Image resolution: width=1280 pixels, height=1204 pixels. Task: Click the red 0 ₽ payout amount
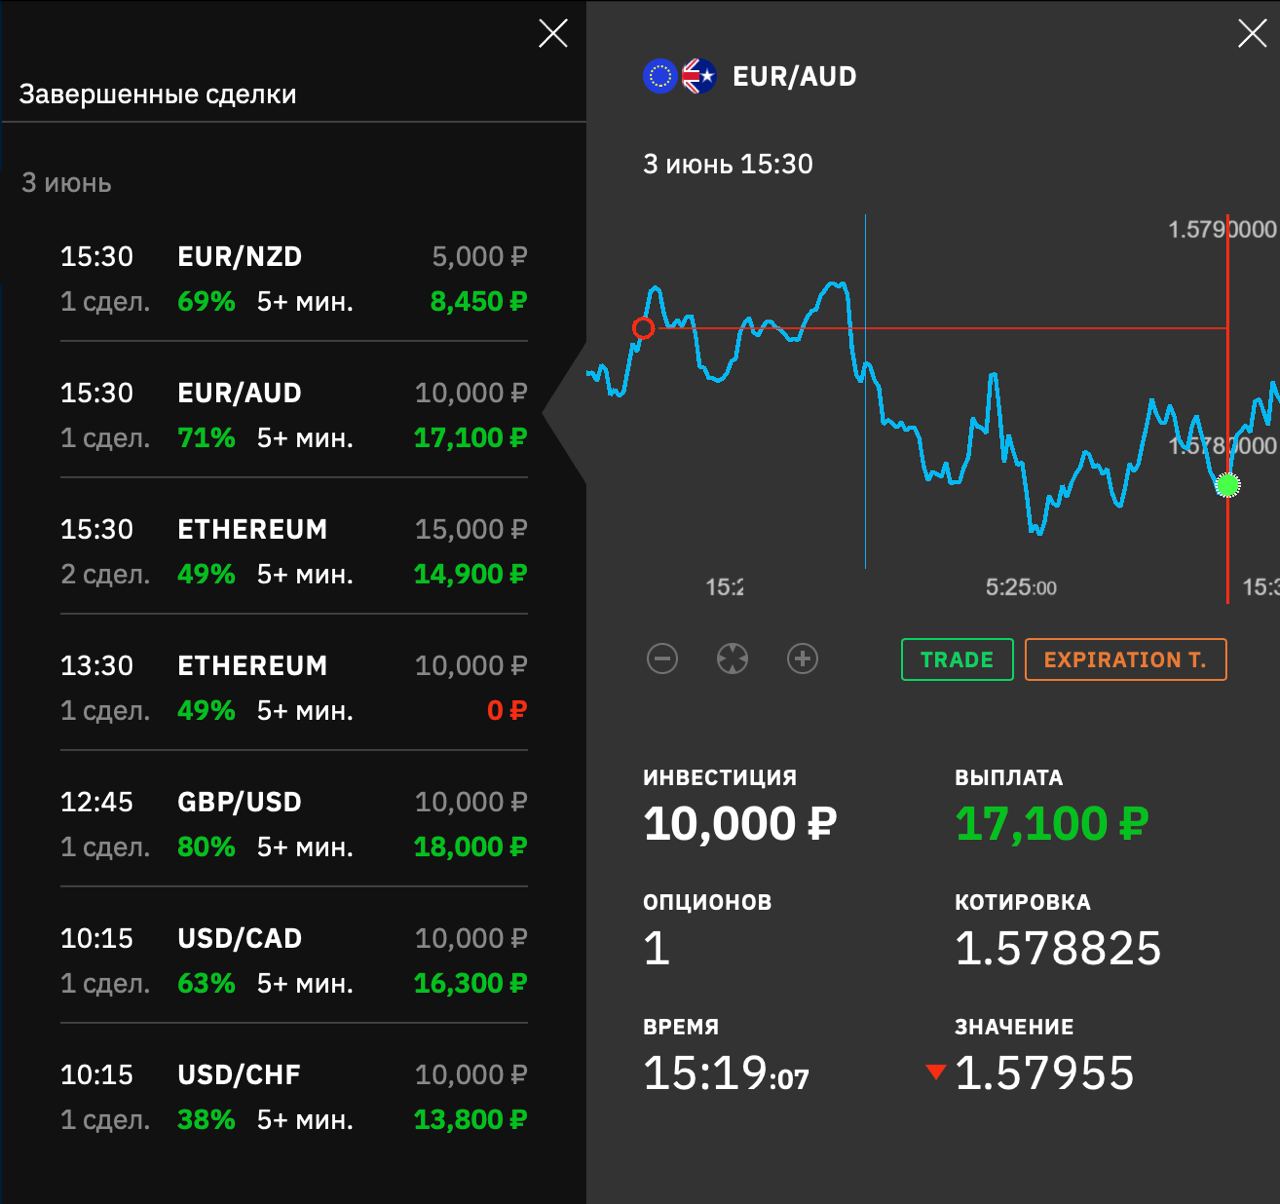(507, 710)
